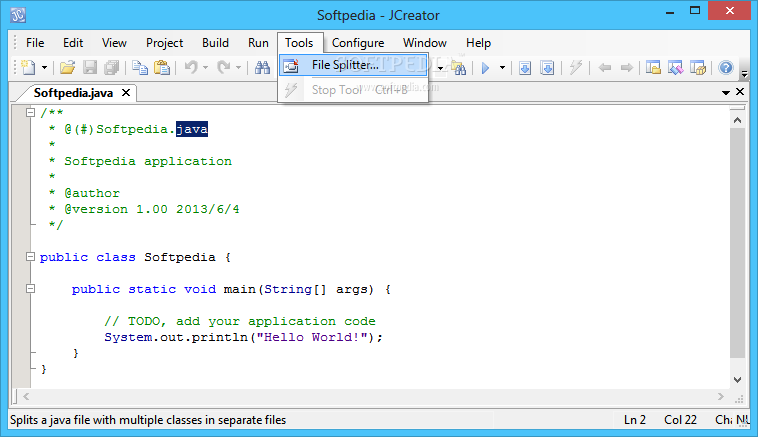
Task: Collapse the Javadoc comment block fold
Action: point(30,113)
